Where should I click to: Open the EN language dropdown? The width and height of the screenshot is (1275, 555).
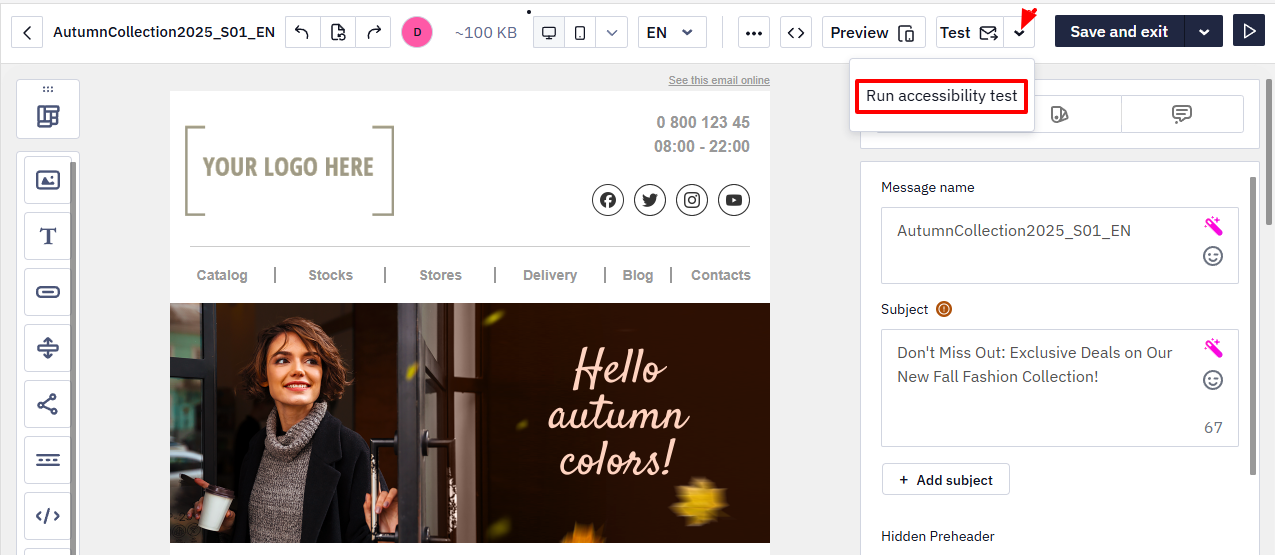click(x=672, y=32)
